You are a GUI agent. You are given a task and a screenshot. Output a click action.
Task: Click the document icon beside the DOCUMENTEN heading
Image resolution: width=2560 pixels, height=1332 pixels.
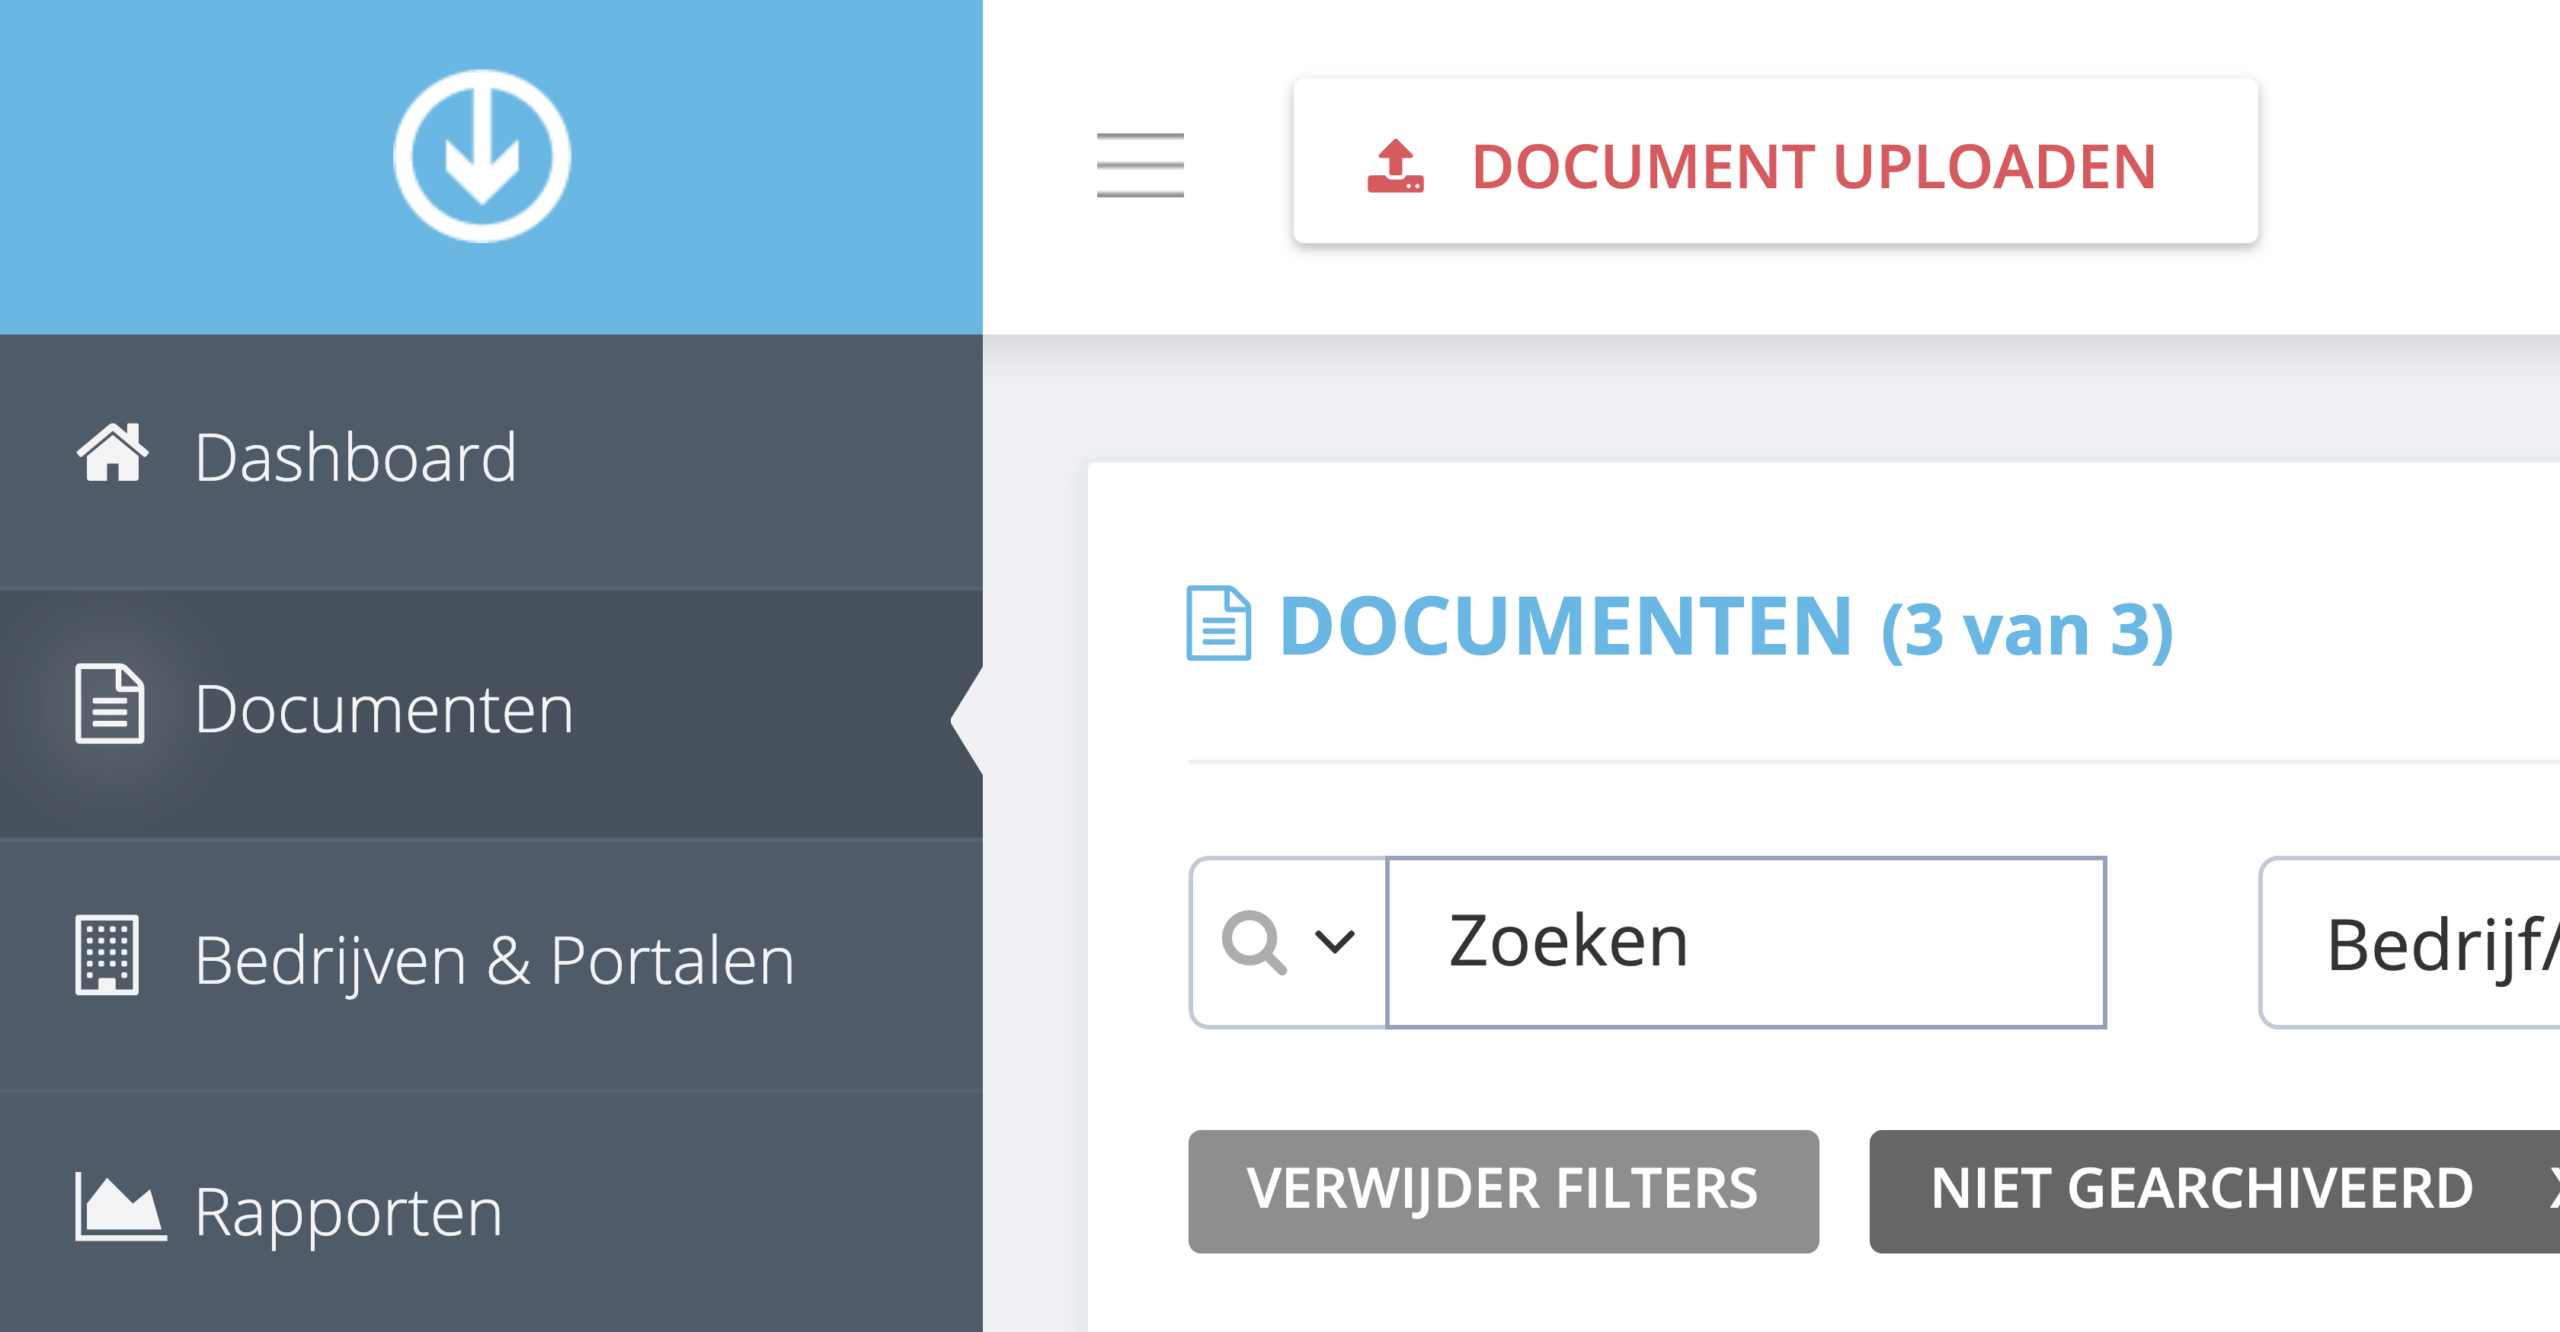[1218, 623]
